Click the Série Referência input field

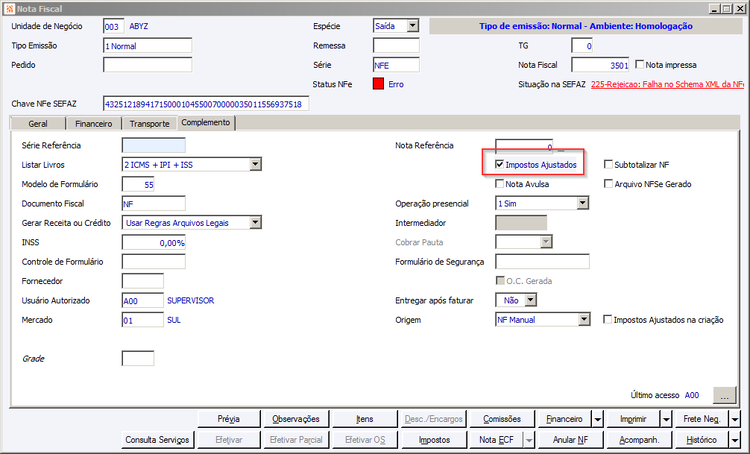tap(154, 145)
